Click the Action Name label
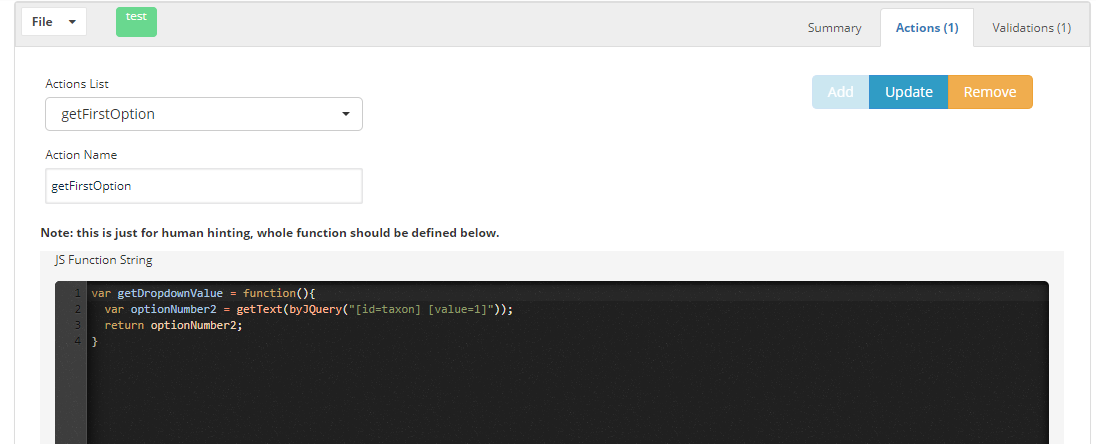 81,155
